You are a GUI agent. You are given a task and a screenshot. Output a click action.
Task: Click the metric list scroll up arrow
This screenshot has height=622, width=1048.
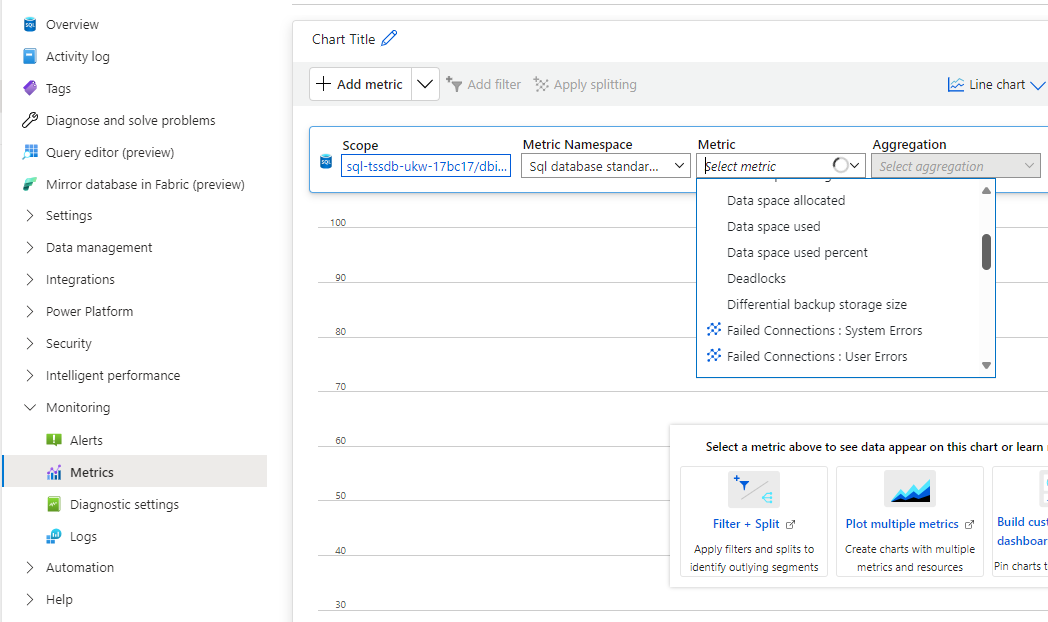(x=986, y=190)
